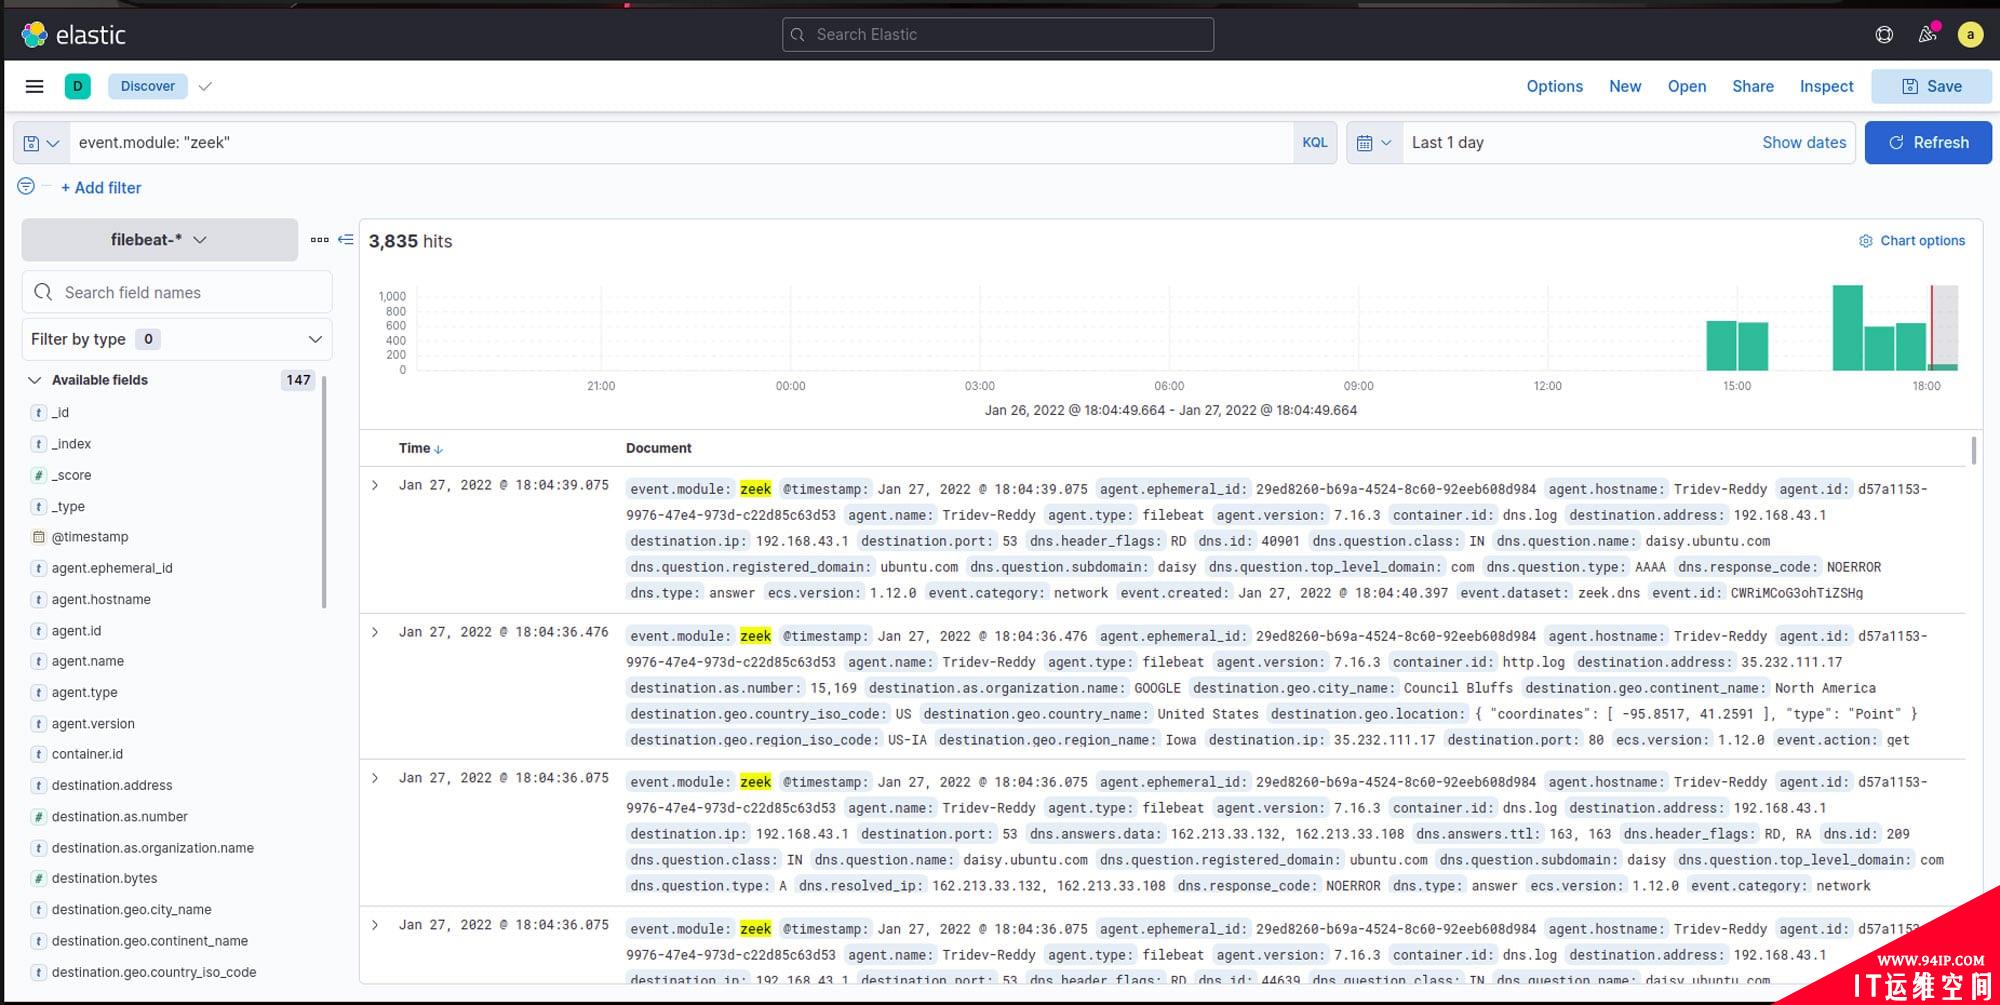Click + Add filter link
2000x1005 pixels.
click(x=101, y=188)
